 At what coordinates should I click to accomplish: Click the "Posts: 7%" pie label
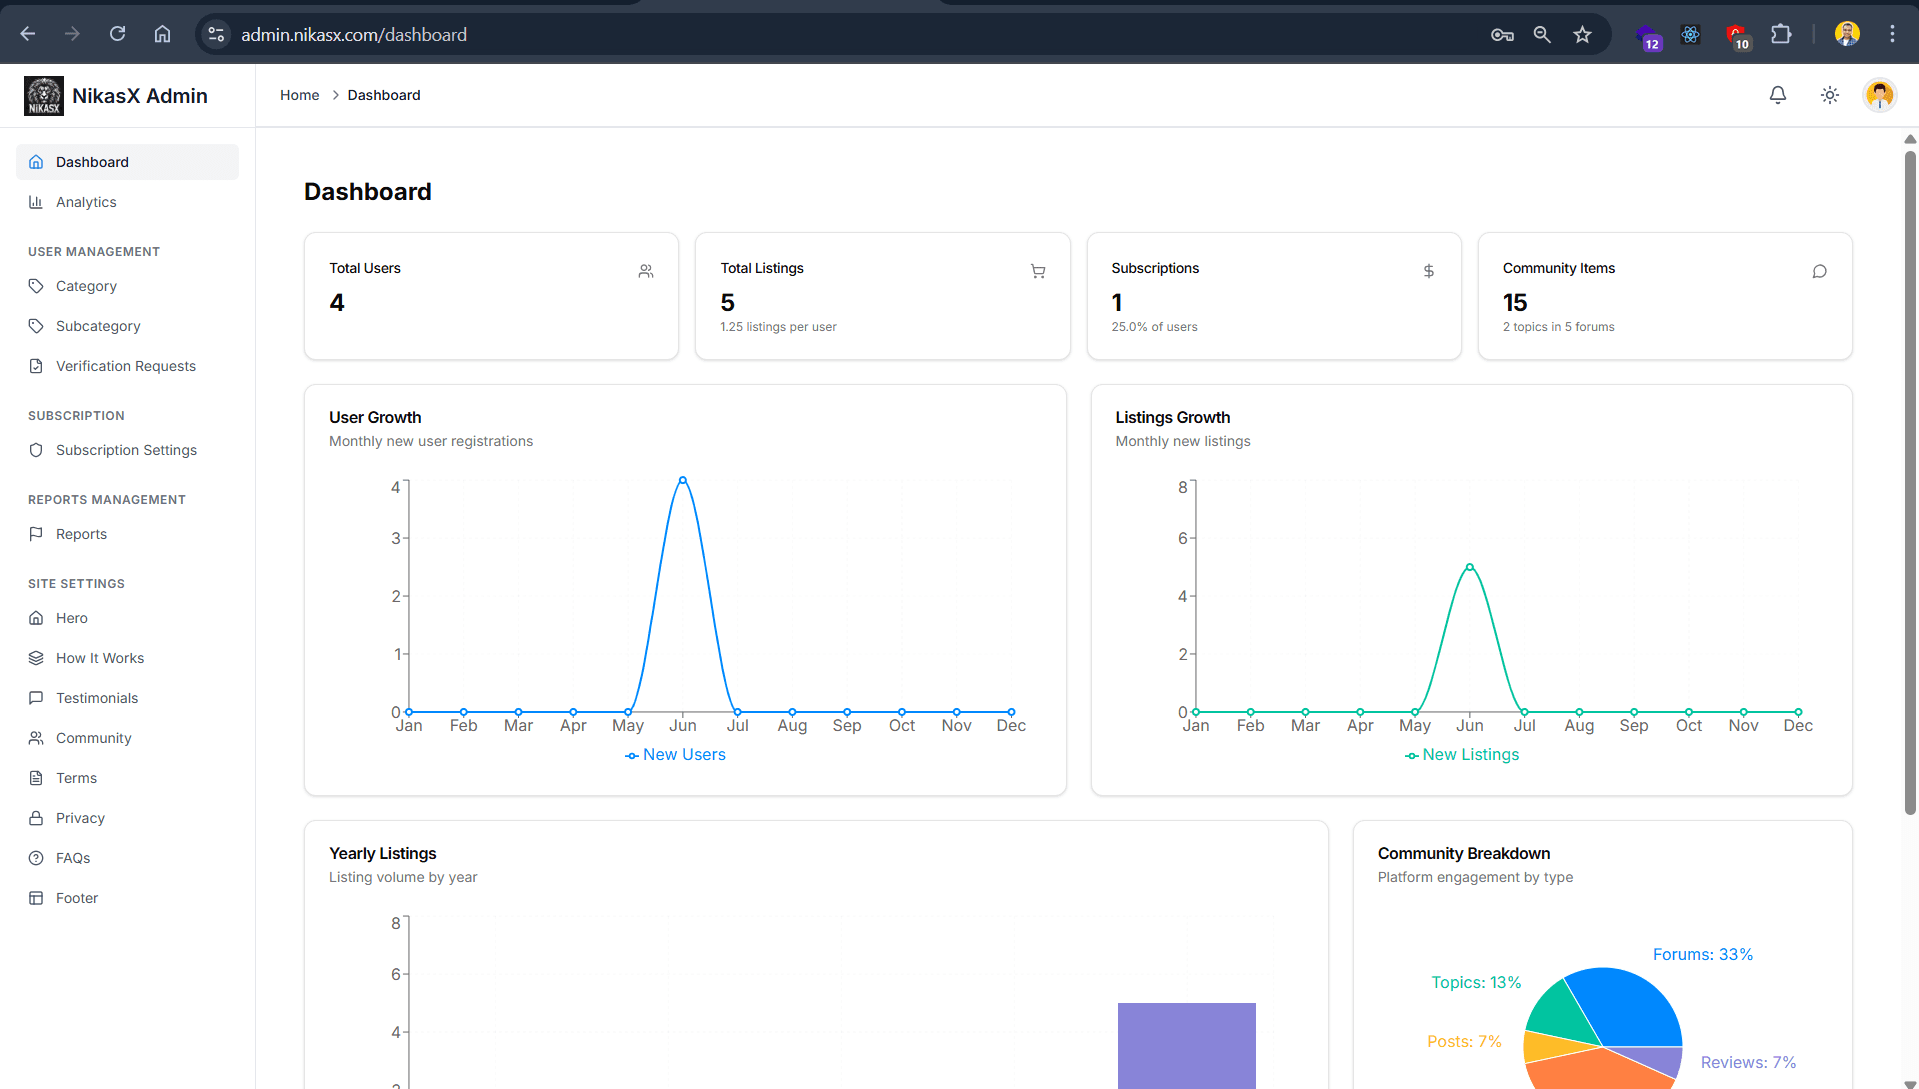[x=1464, y=1042]
